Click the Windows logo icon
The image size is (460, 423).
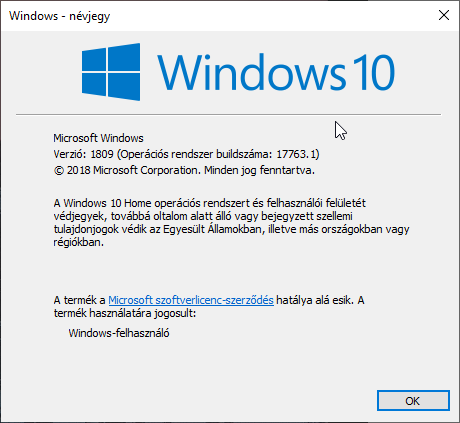[111, 72]
